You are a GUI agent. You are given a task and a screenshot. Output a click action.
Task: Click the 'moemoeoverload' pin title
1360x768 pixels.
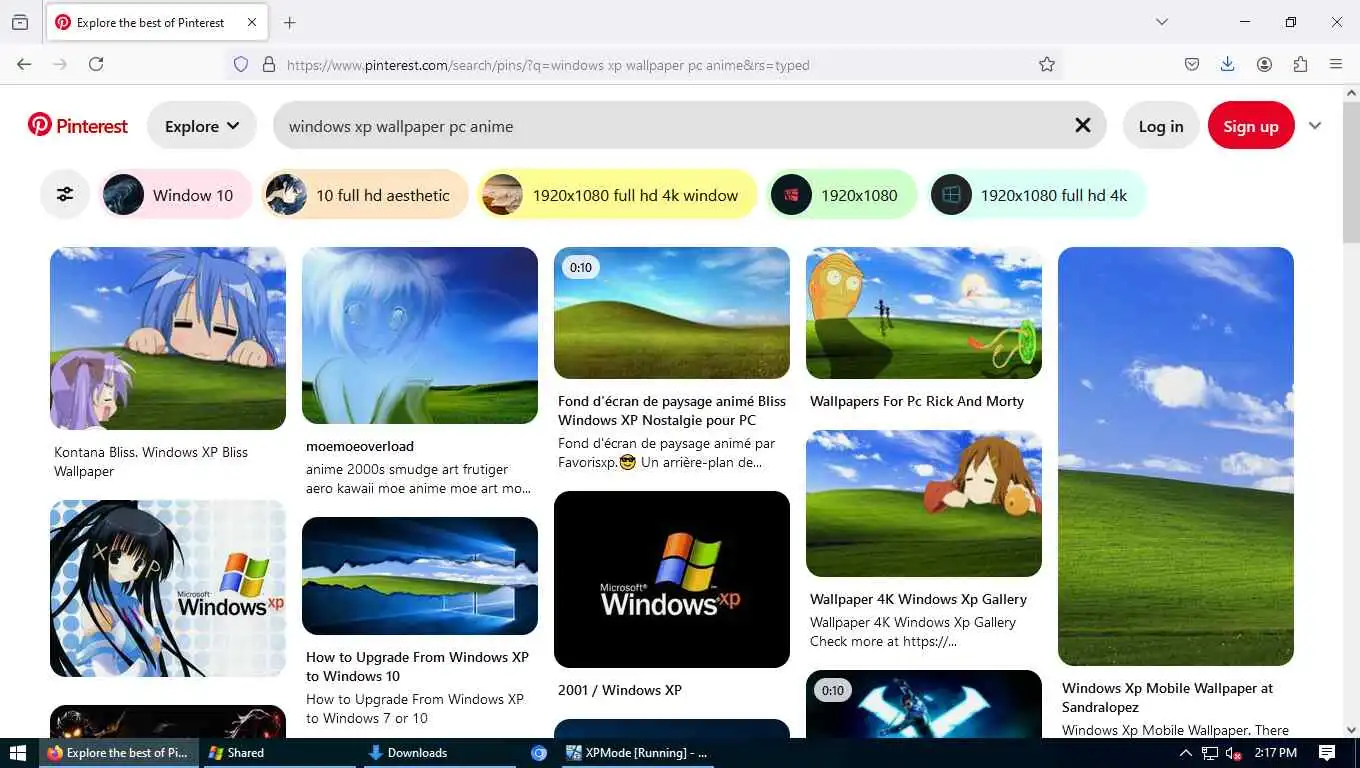[x=360, y=446]
